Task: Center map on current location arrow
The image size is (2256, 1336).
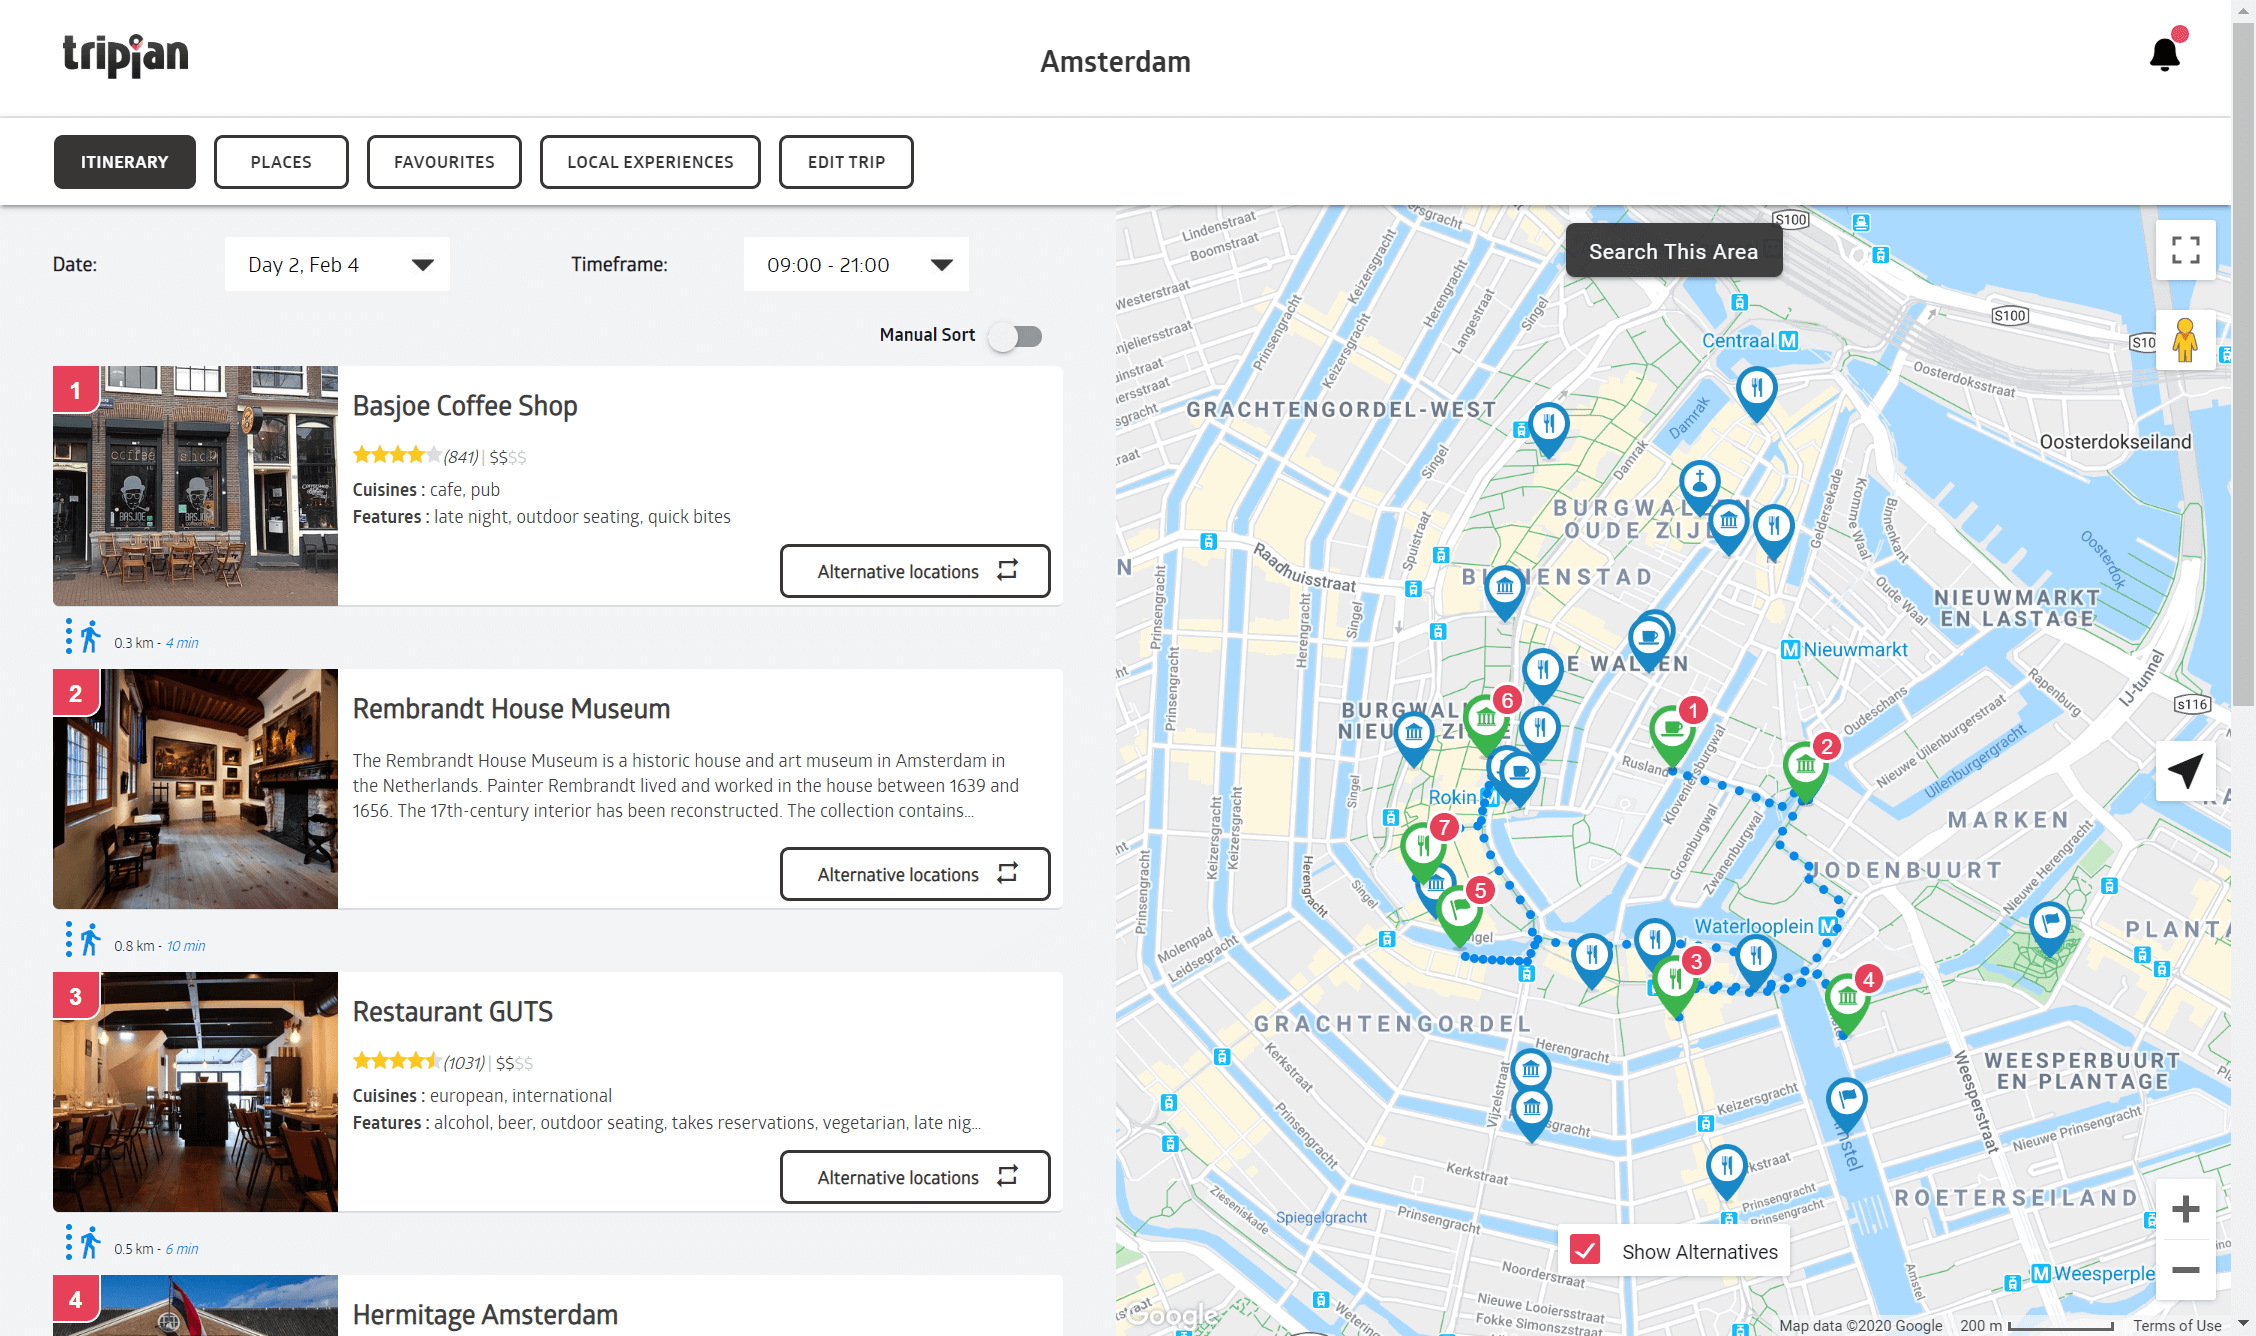Action: 2185,770
